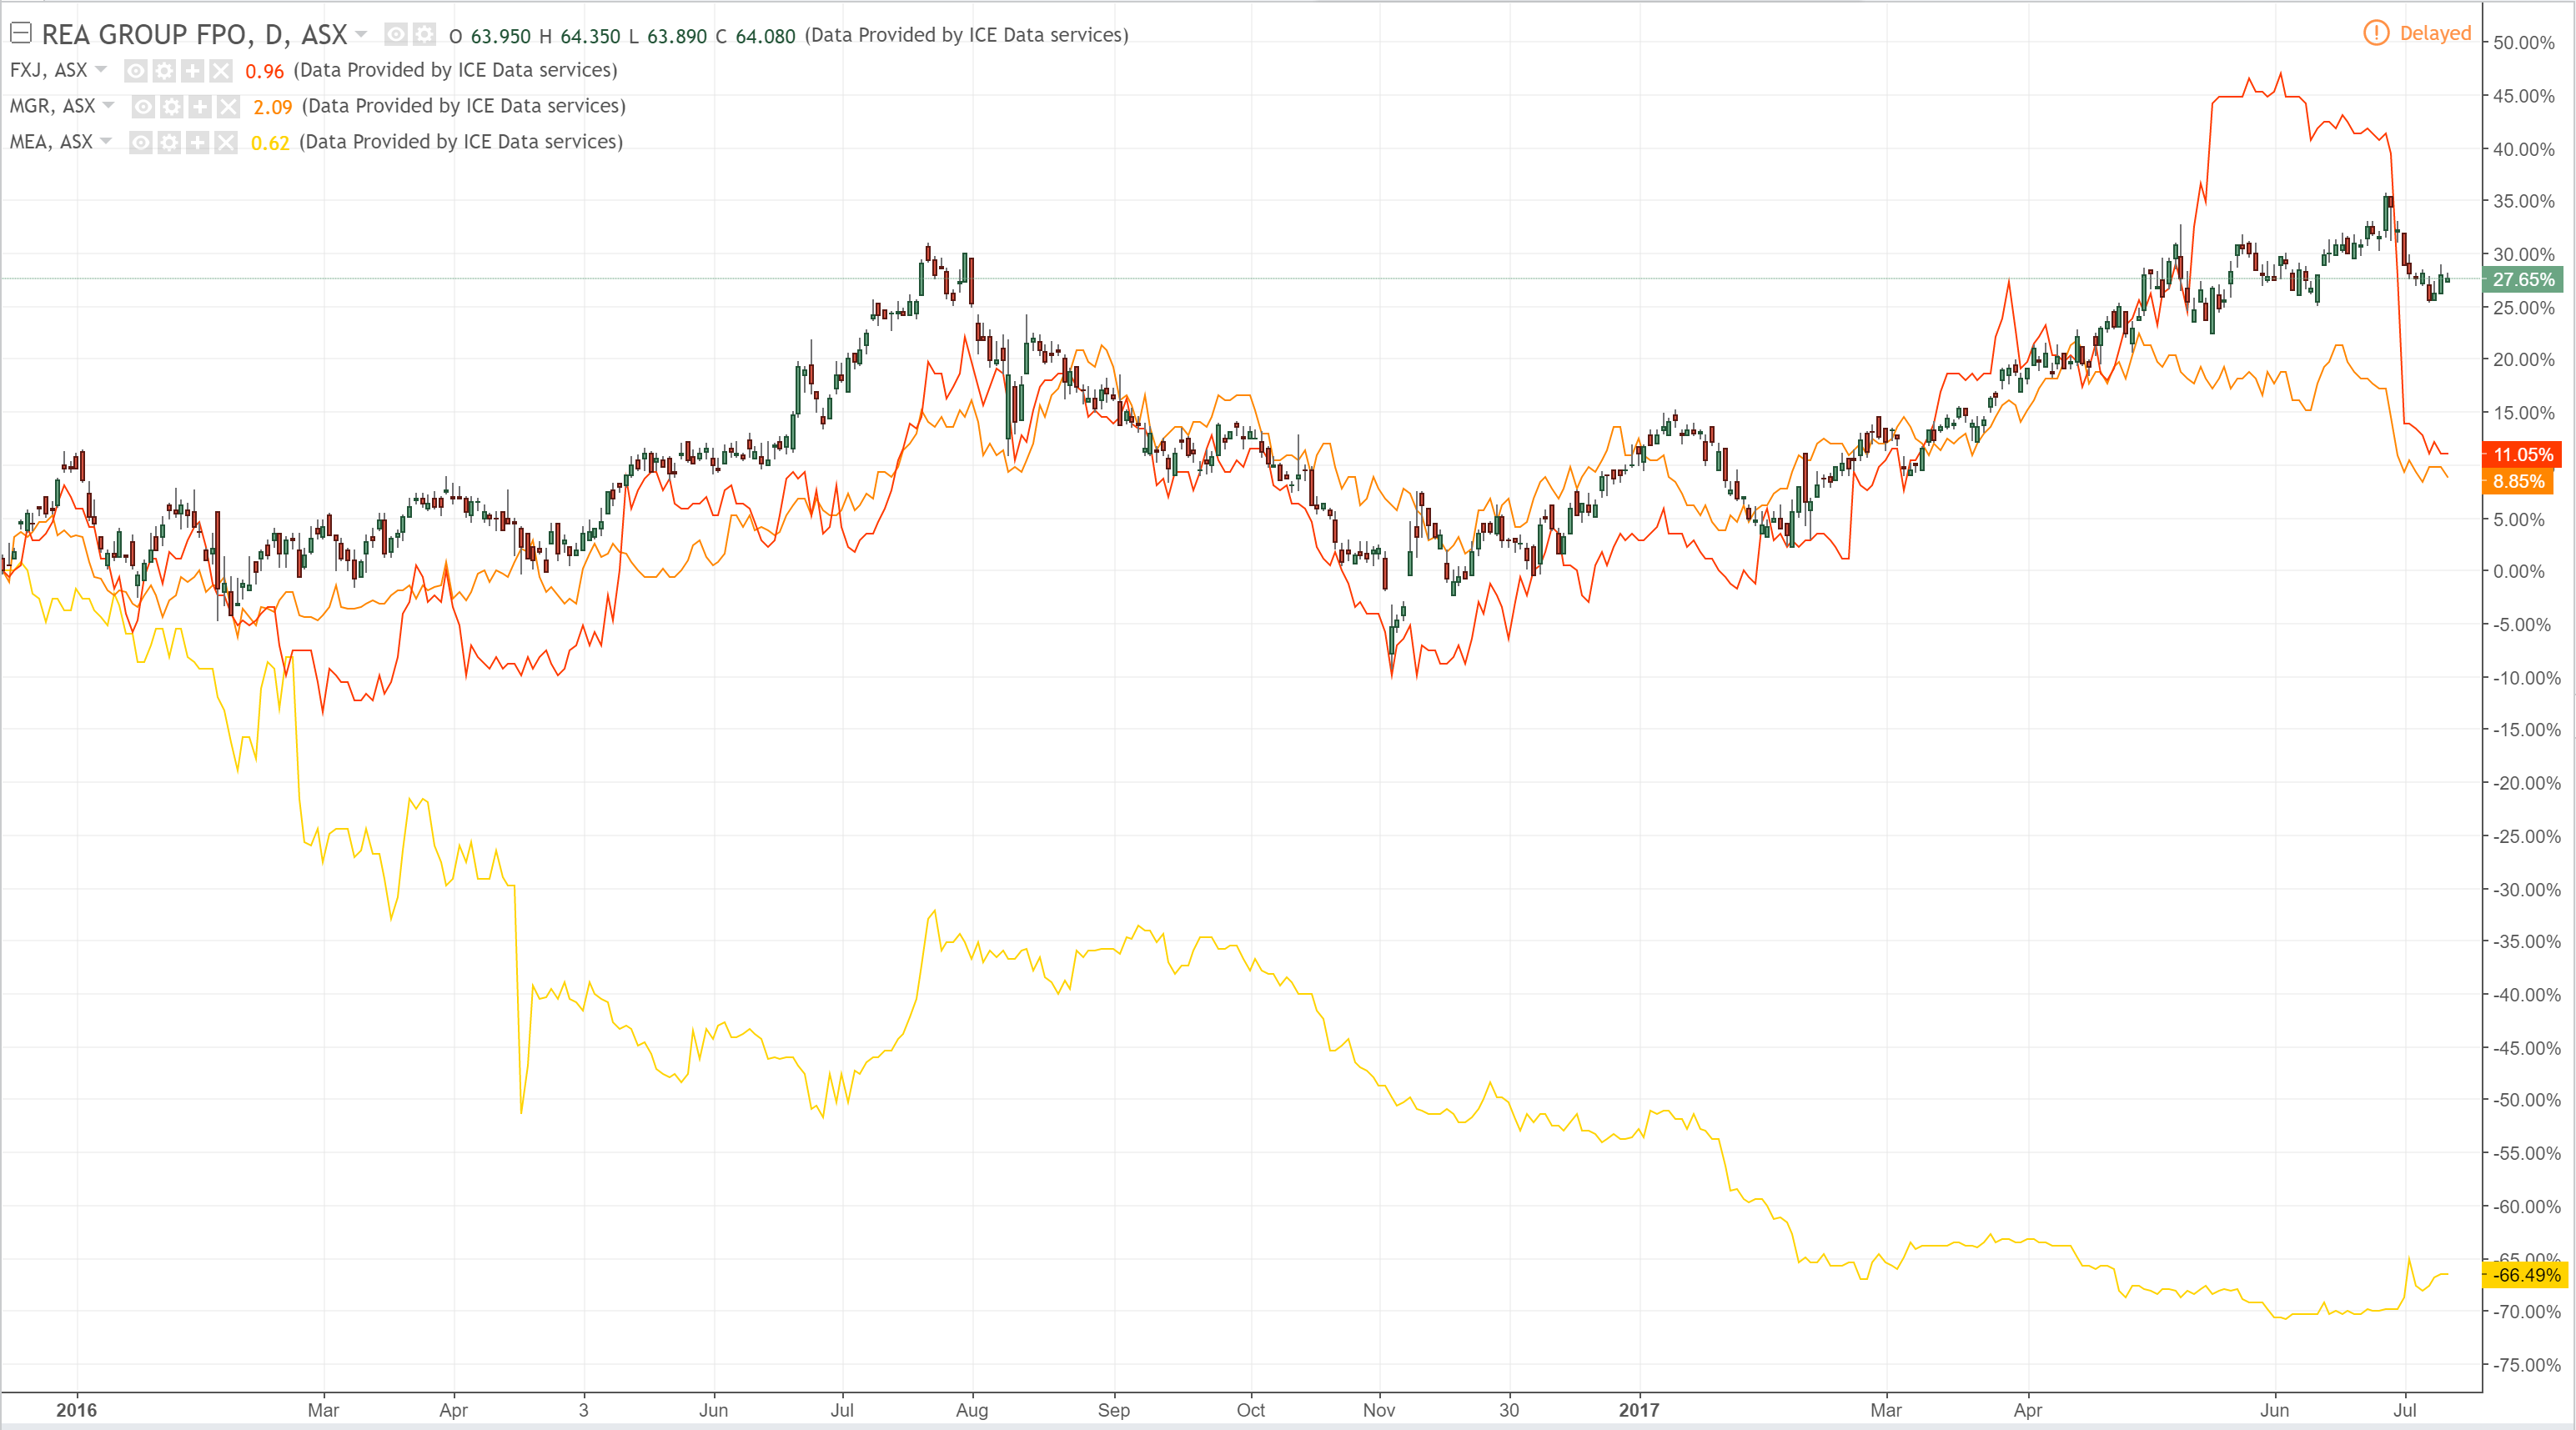
Task: Remove FXJ, ASX comparison with X icon
Action: click(221, 70)
